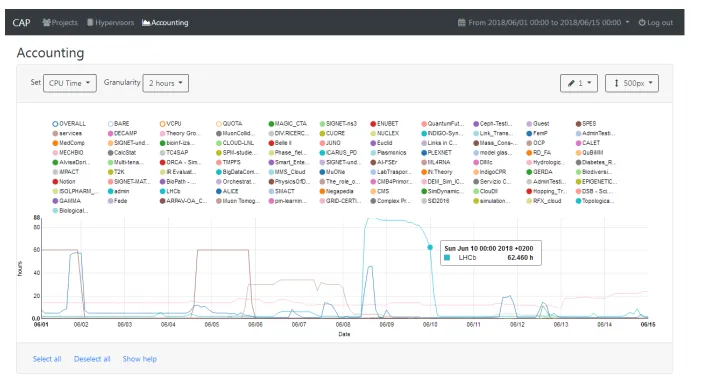Select the Plasmonics legend label
This screenshot has height=378, width=704.
392,153
